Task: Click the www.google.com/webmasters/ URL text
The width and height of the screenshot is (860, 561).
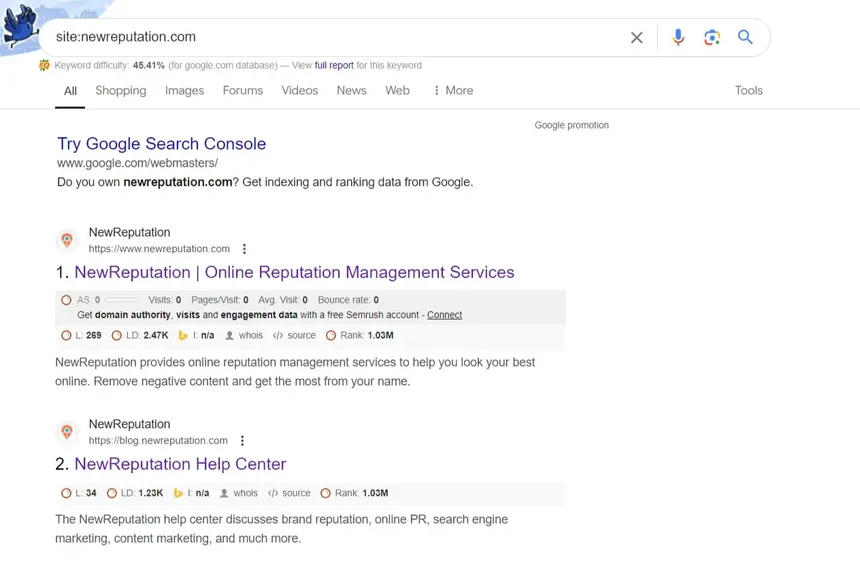Action: (137, 163)
